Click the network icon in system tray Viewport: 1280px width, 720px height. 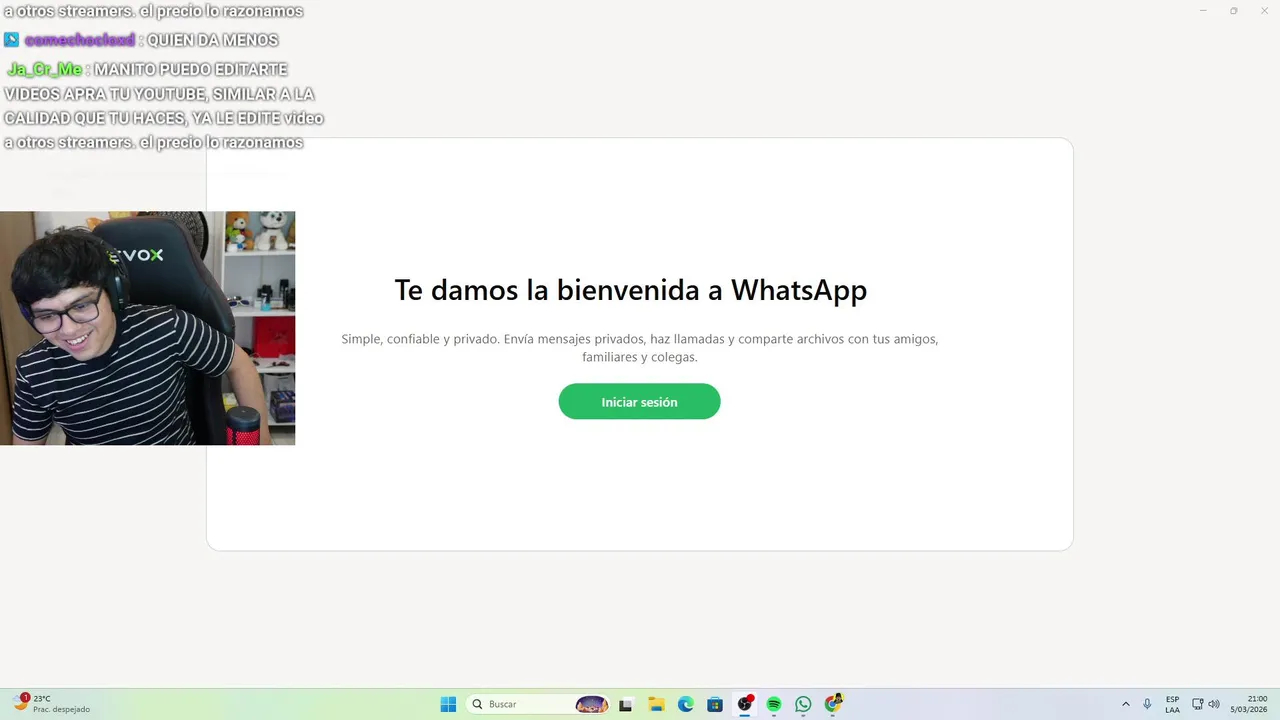click(x=1198, y=704)
